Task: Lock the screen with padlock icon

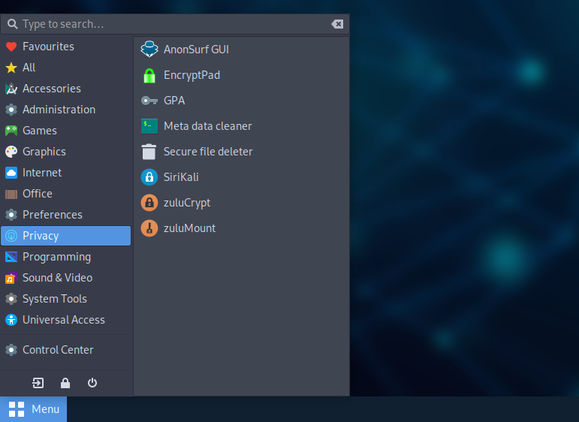Action: point(65,383)
